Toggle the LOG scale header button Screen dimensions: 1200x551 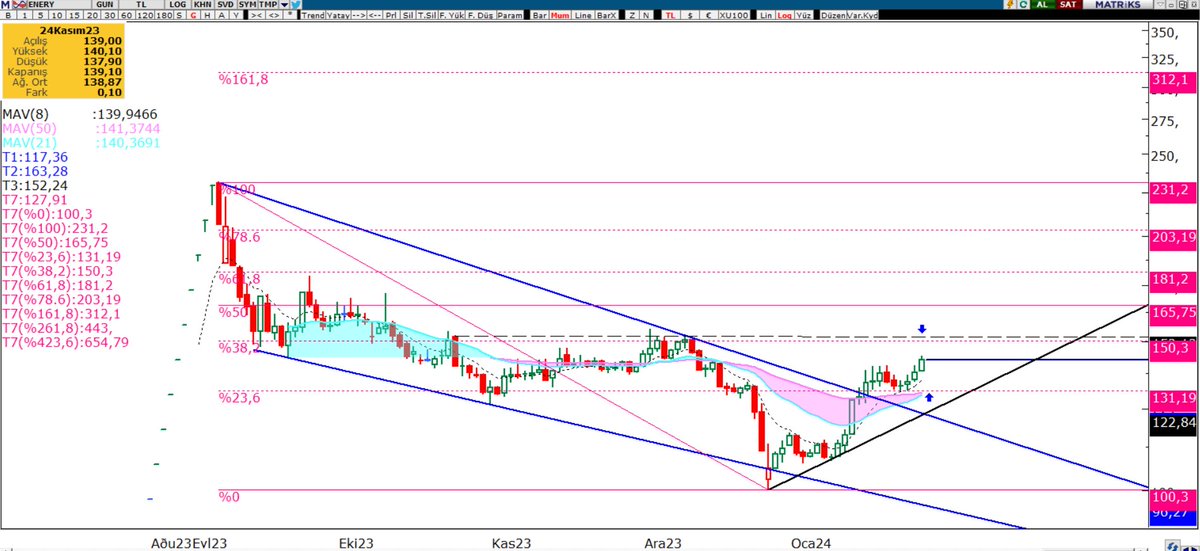click(178, 7)
